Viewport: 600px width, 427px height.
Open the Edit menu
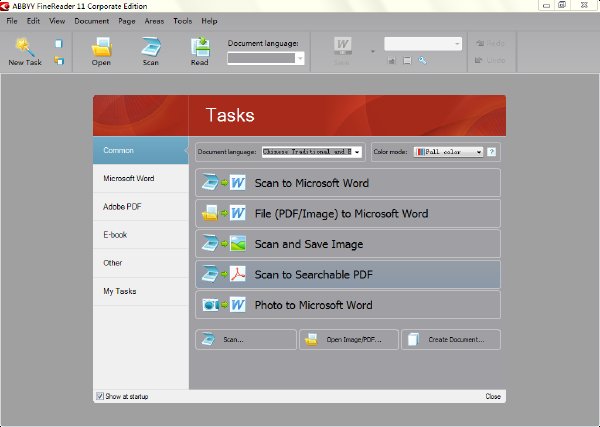33,21
